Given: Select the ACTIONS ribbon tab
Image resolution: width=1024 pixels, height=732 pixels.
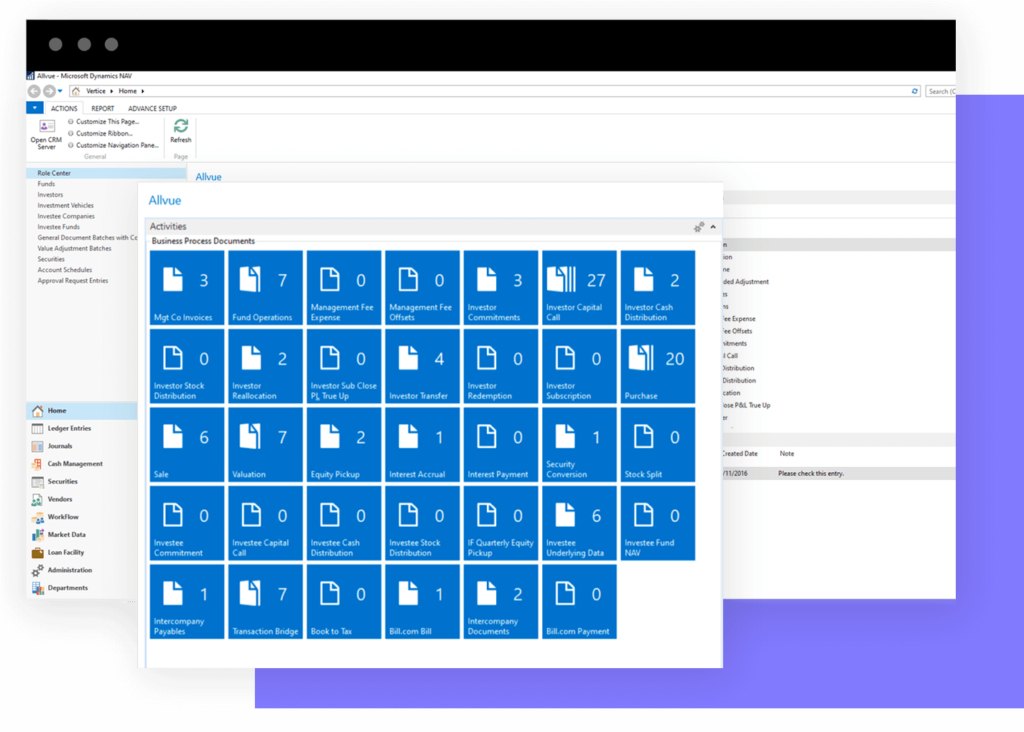Looking at the screenshot, I should [x=64, y=108].
